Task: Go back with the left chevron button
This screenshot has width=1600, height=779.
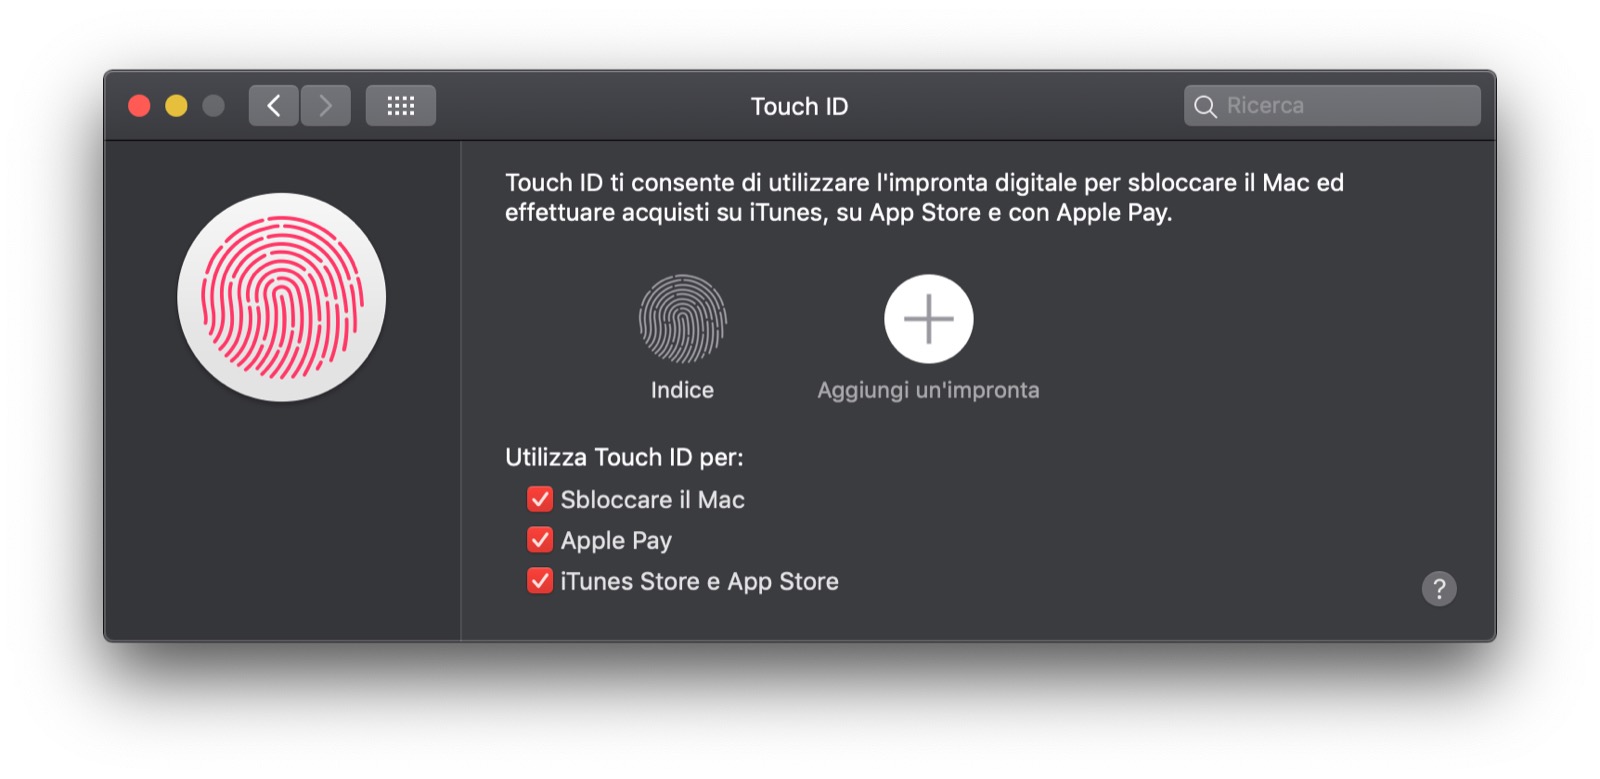Action: pos(273,106)
